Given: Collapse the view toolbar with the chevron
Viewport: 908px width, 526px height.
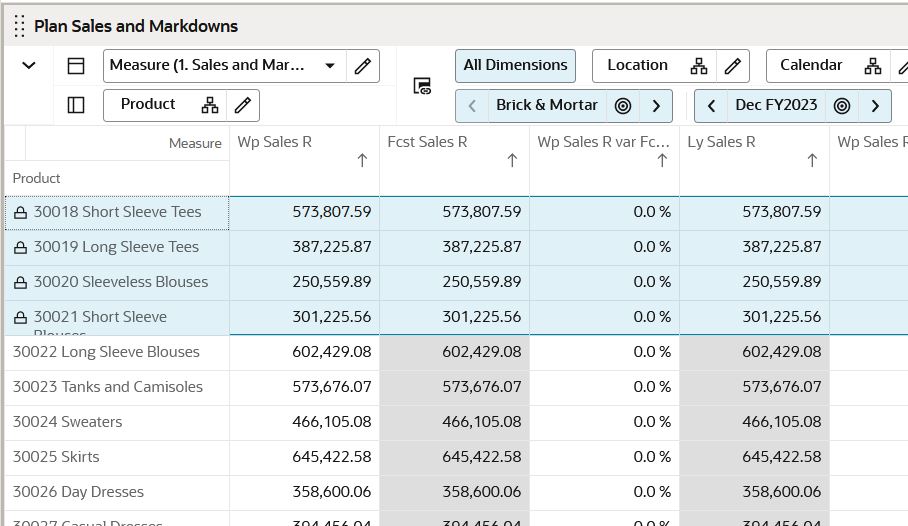Looking at the screenshot, I should pos(29,65).
